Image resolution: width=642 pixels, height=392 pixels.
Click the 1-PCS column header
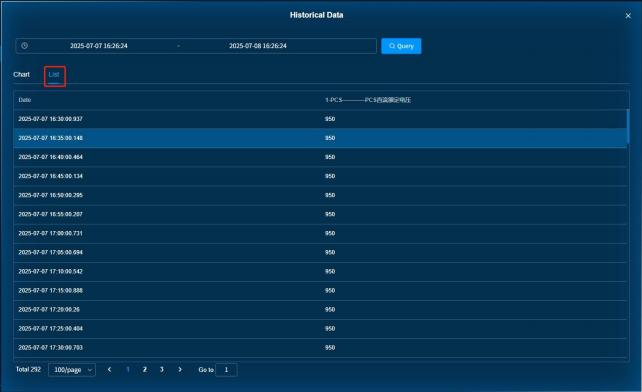[368, 100]
